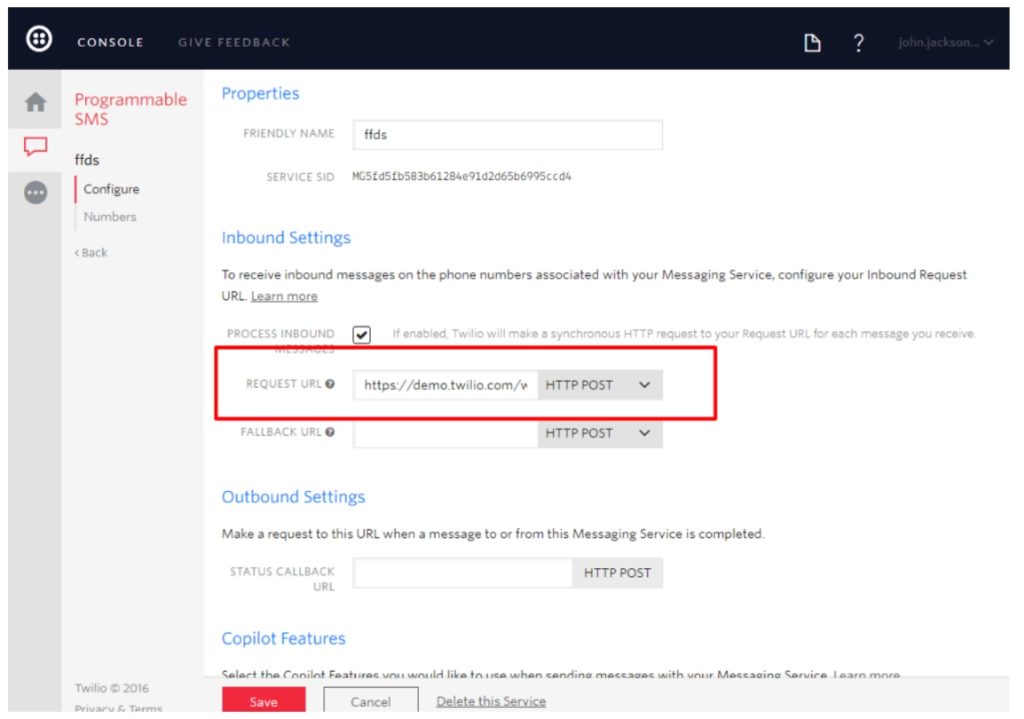This screenshot has height=719, width=1024.
Task: Open Programmable SMS chat bubble icon
Action: point(35,146)
